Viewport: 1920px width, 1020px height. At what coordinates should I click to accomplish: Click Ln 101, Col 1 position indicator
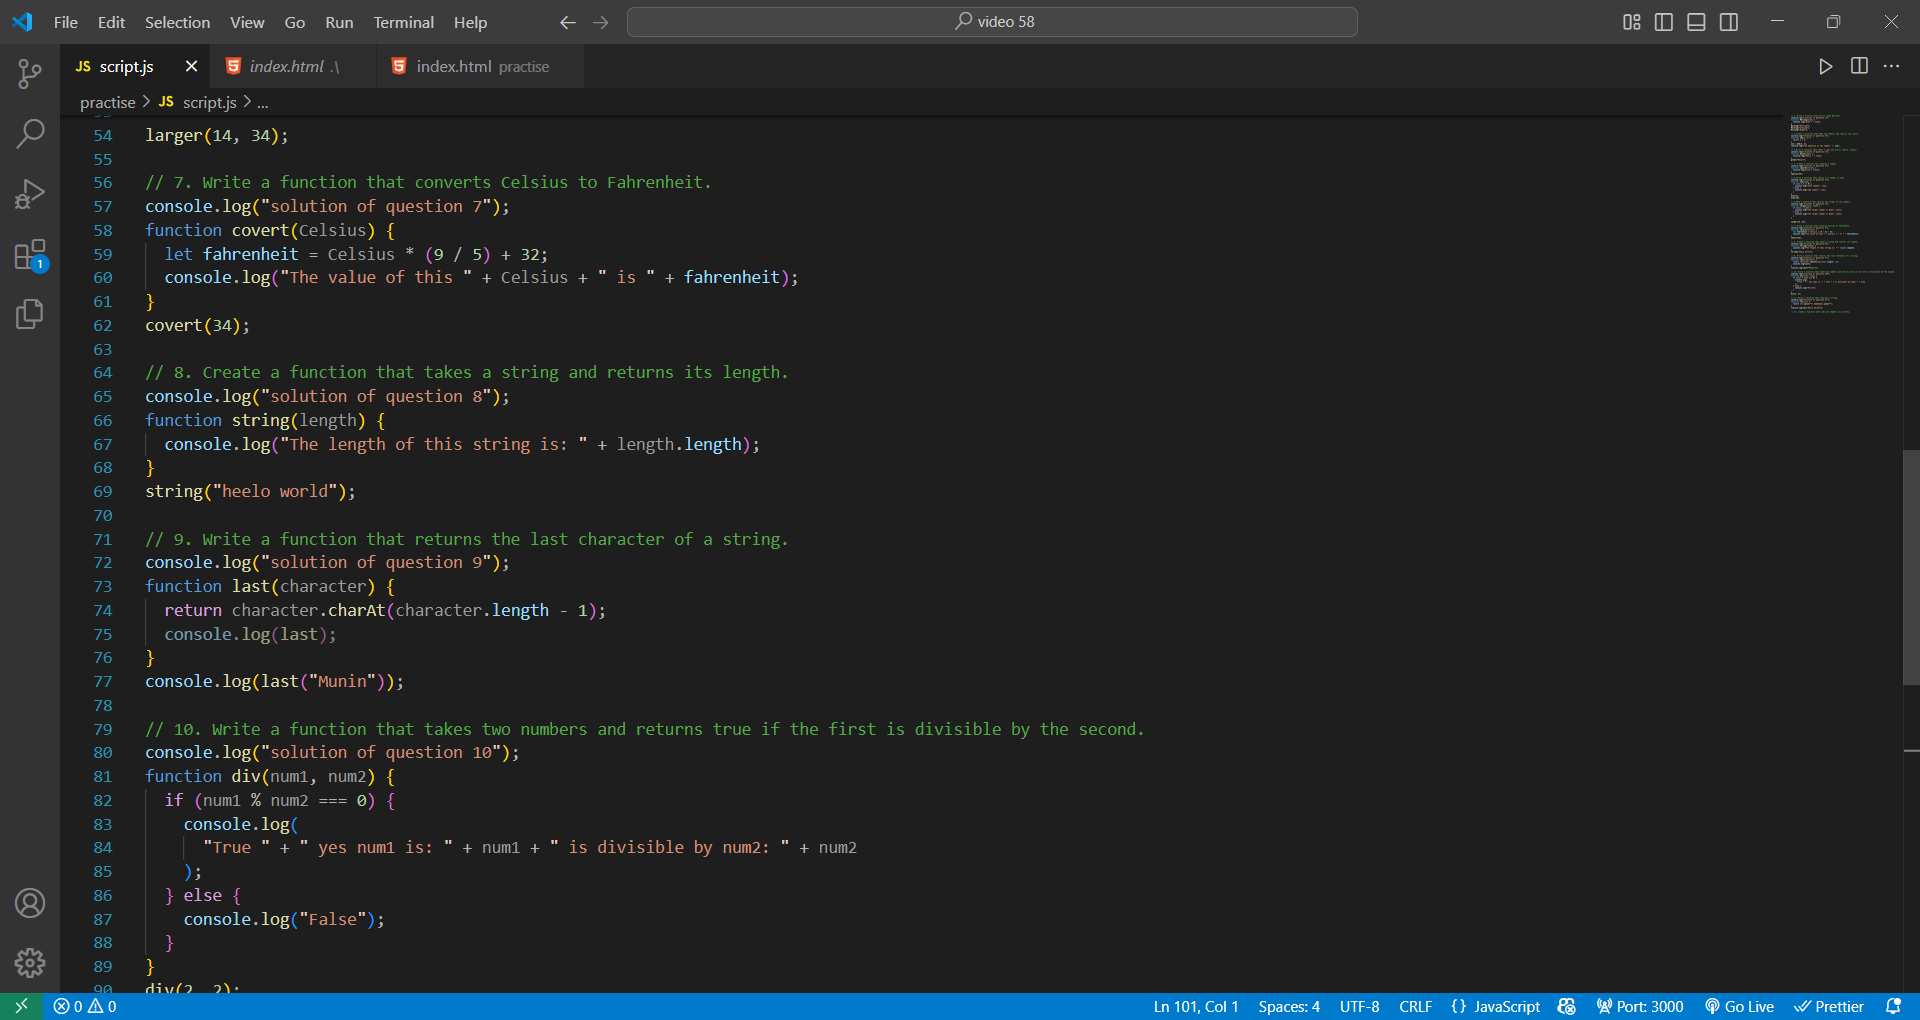pyautogui.click(x=1196, y=1007)
